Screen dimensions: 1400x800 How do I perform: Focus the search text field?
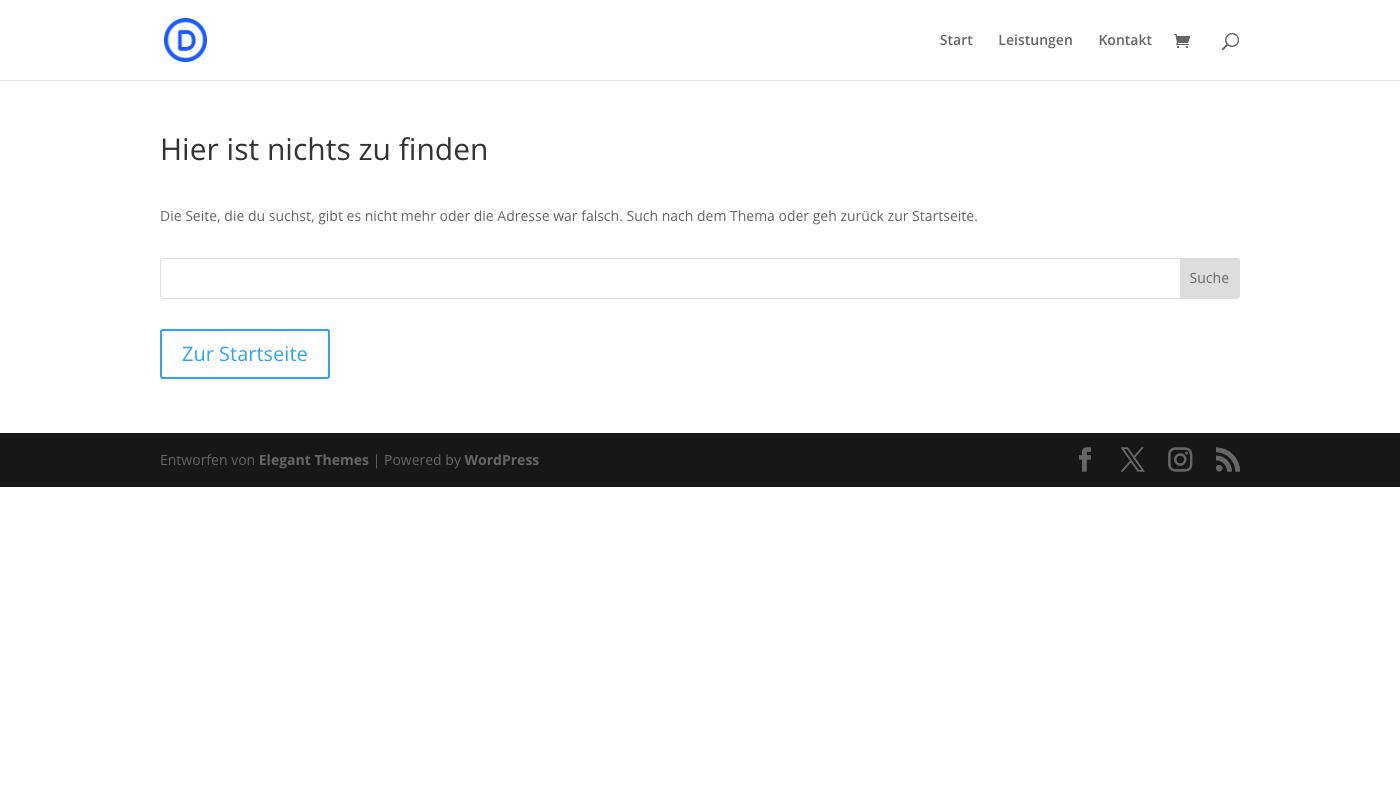coord(670,278)
